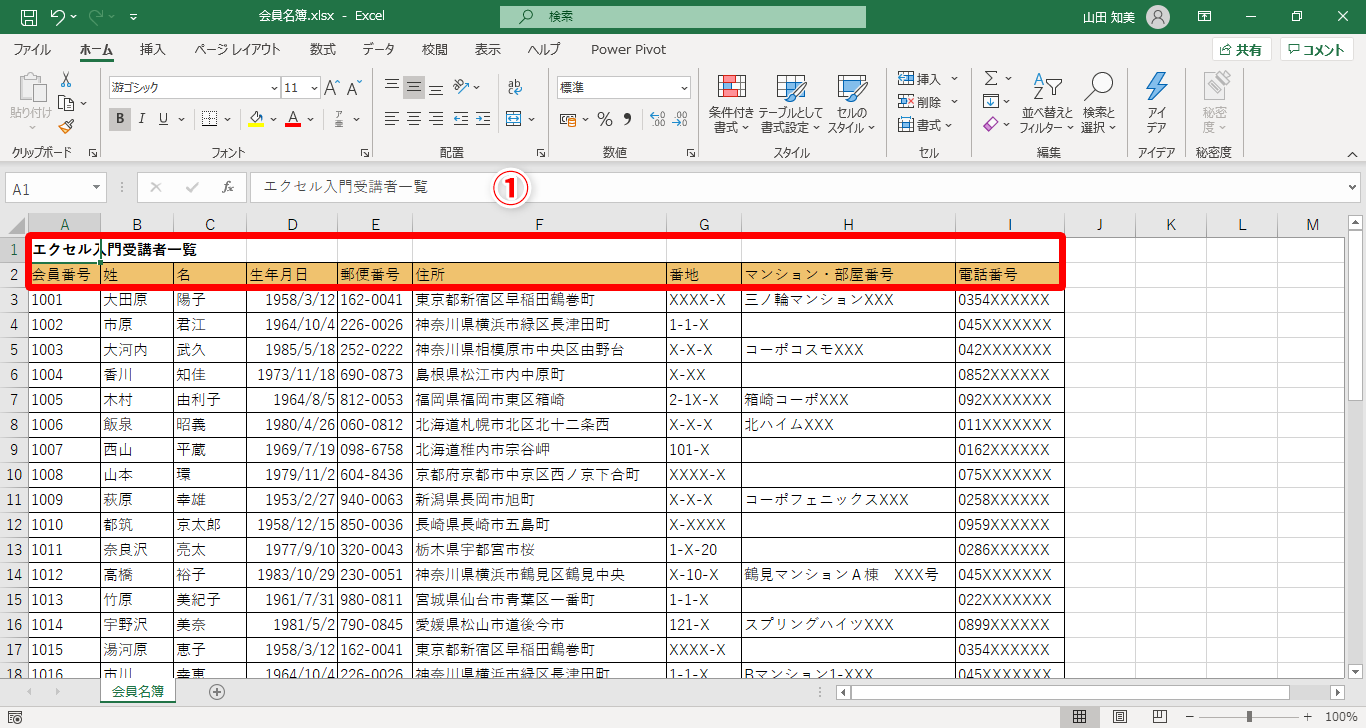This screenshot has height=728, width=1366.
Task: Decrease the cell indent
Action: pos(462,119)
